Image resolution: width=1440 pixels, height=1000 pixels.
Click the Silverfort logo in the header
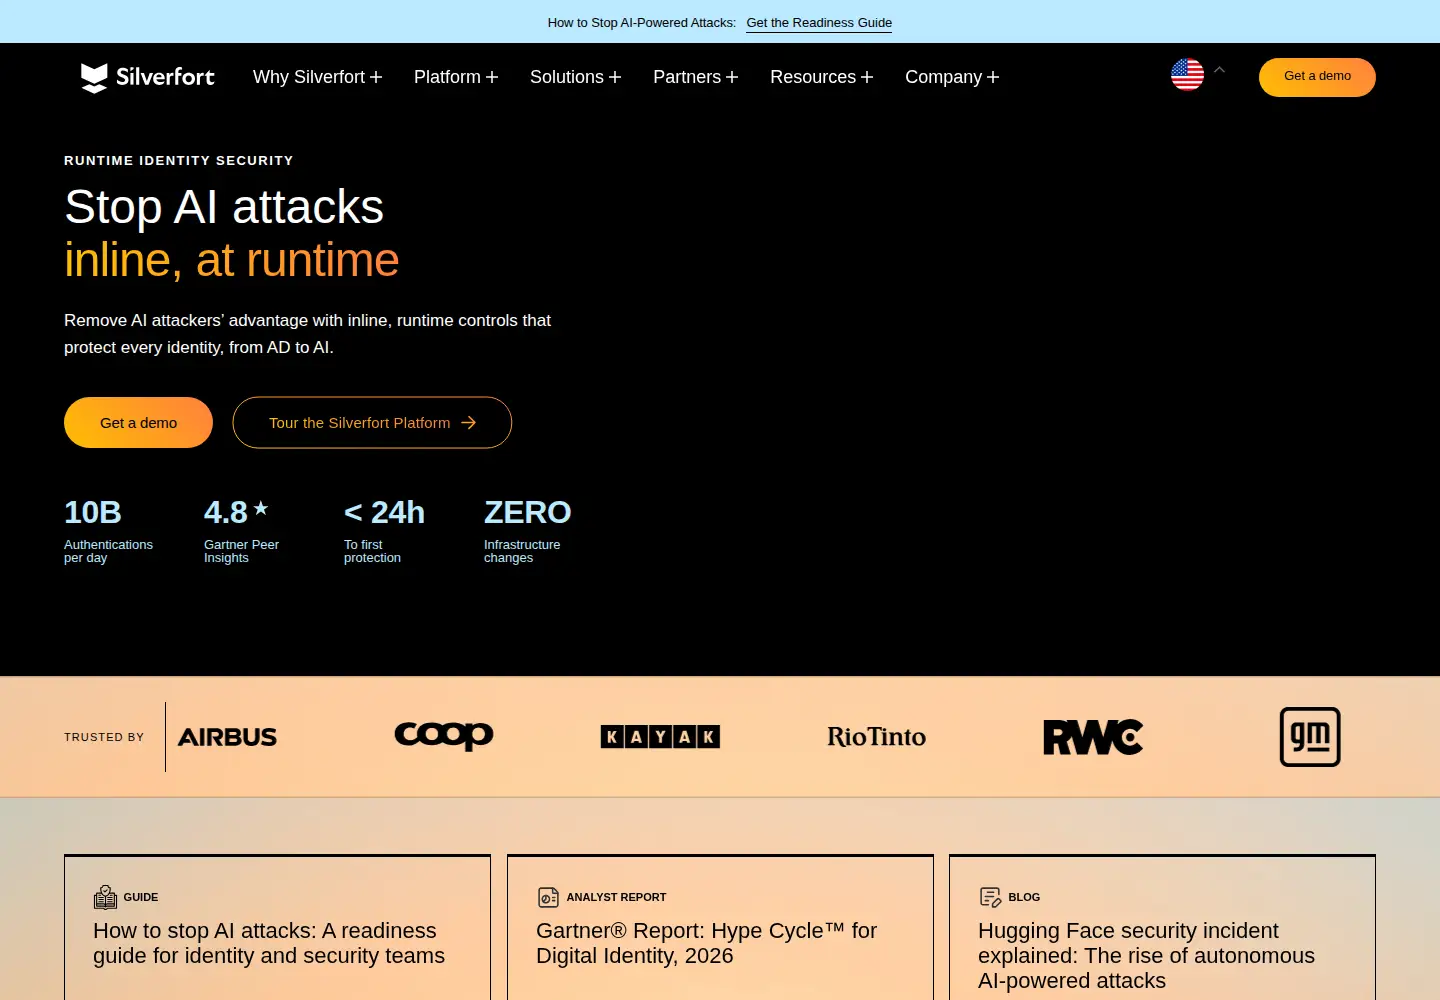148,77
